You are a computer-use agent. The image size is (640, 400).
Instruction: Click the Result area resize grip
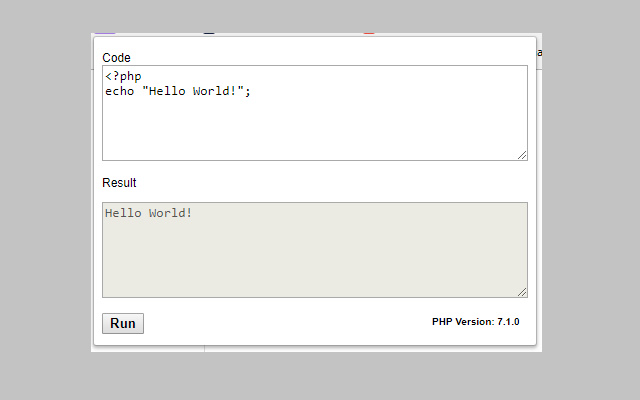coord(522,292)
